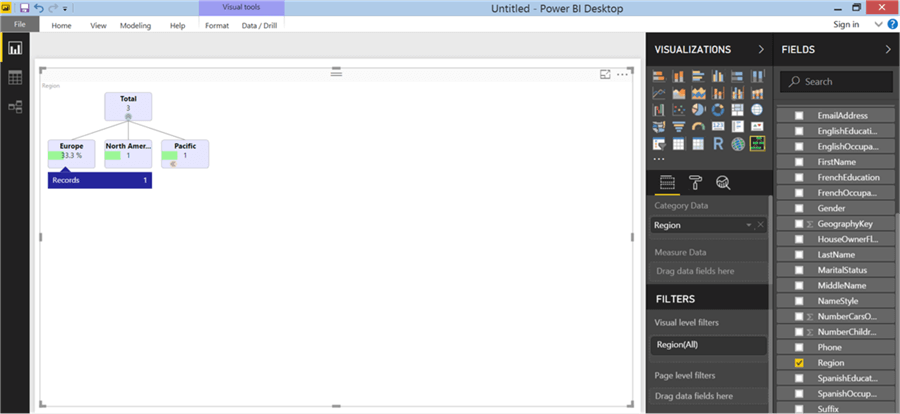Switch to Relationships view in left sidebar
Image resolution: width=900 pixels, height=414 pixels.
click(x=15, y=107)
